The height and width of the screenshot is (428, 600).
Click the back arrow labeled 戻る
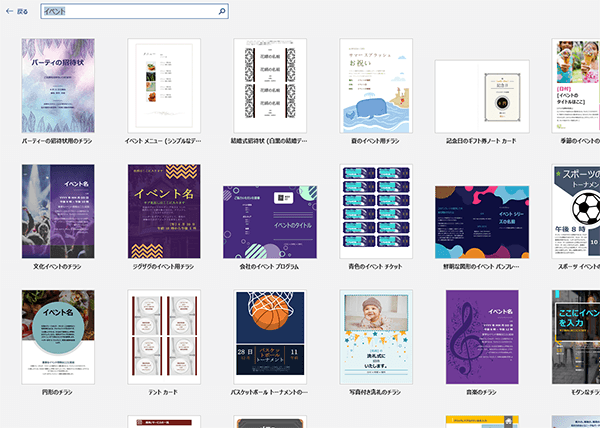[x=17, y=12]
